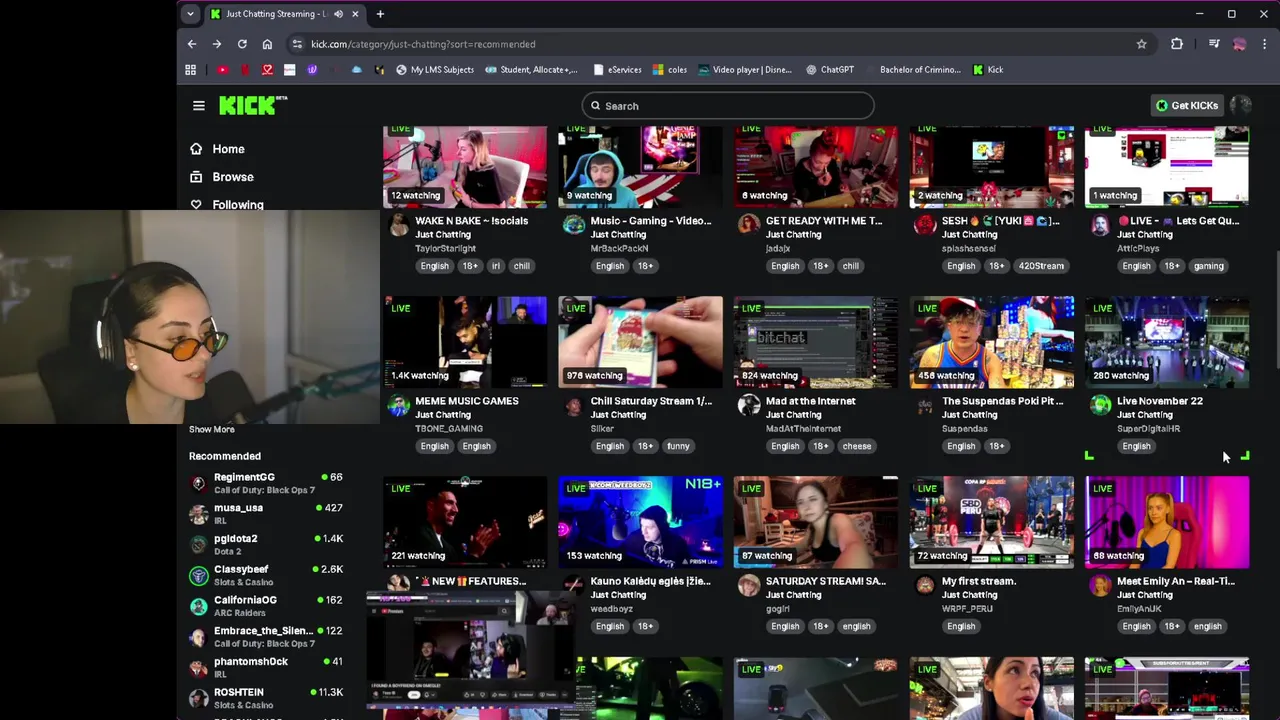Click the SuperDigitalHR avatar icon
This screenshot has width=1280, height=720.
coord(1100,405)
